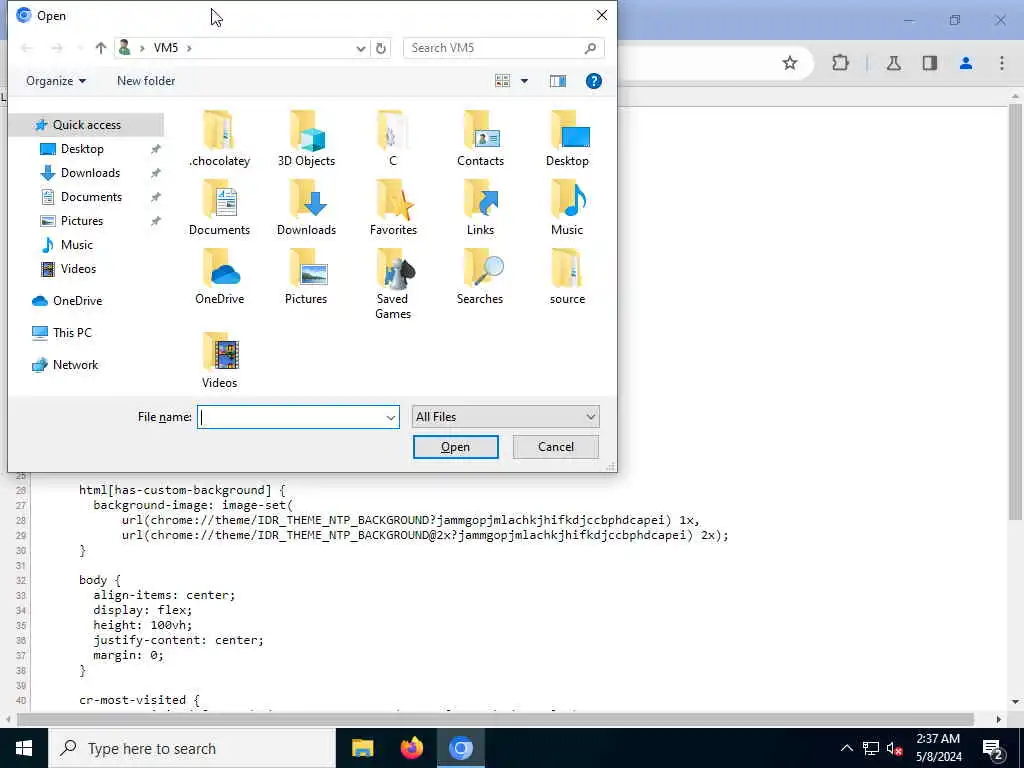Open the muted volume tray icon

pos(894,748)
